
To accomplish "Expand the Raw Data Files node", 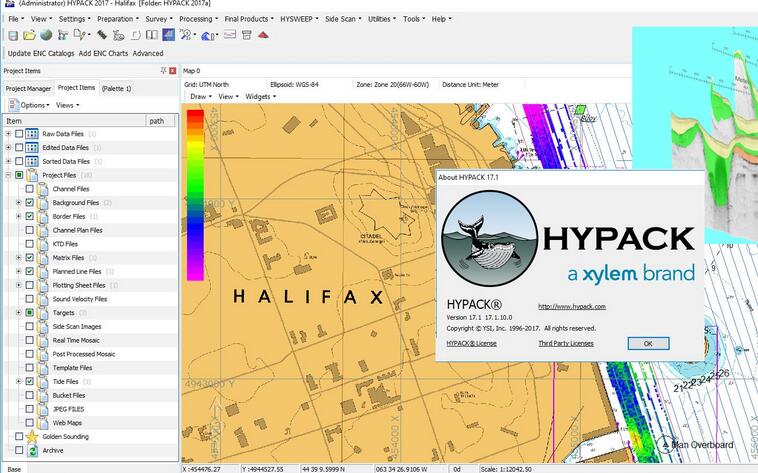I will click(x=8, y=134).
